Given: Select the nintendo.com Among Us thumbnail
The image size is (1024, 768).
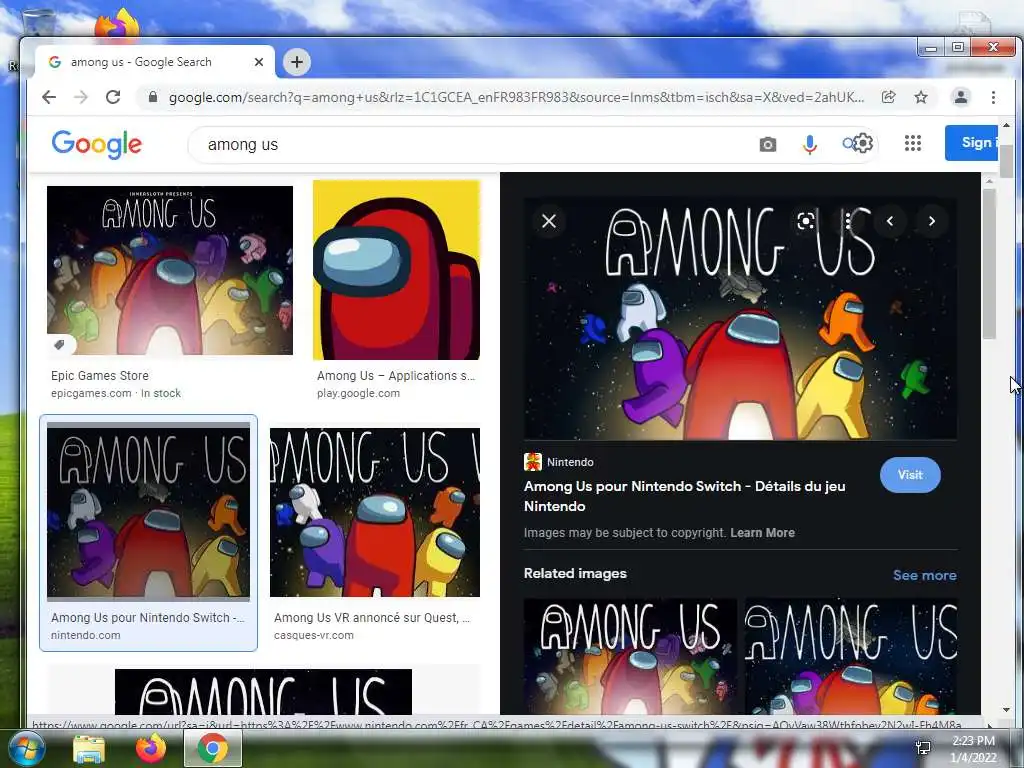Looking at the screenshot, I should pos(148,512).
